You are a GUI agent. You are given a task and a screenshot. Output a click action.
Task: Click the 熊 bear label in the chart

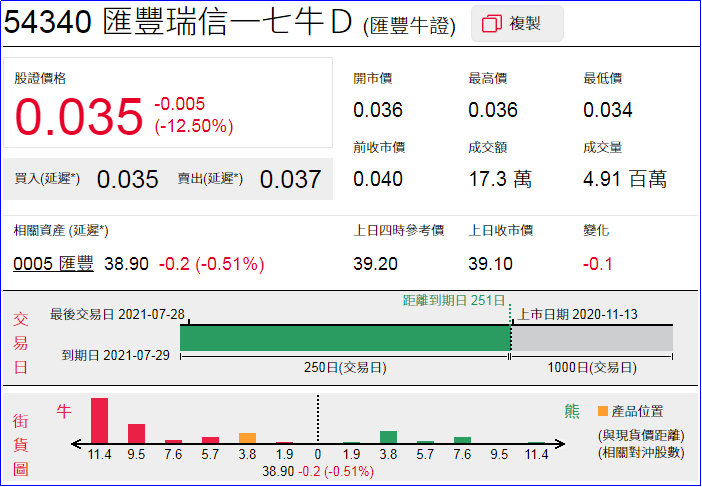tap(572, 411)
